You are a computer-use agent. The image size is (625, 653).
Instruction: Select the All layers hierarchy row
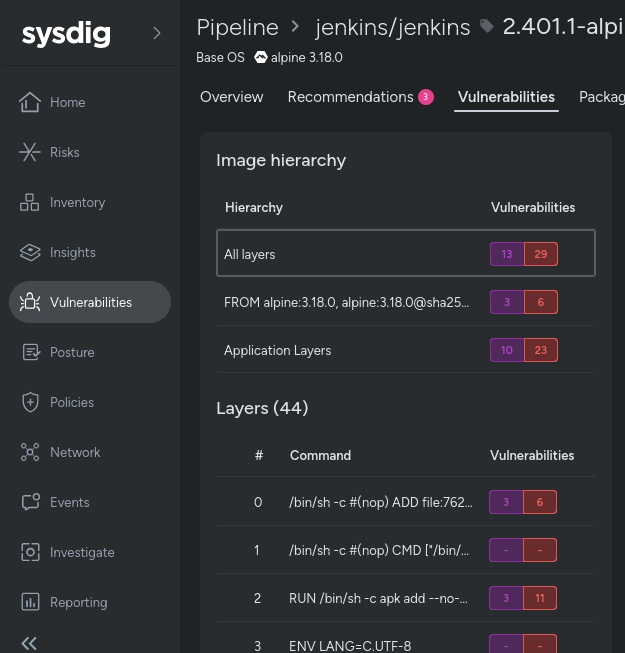[x=406, y=253]
